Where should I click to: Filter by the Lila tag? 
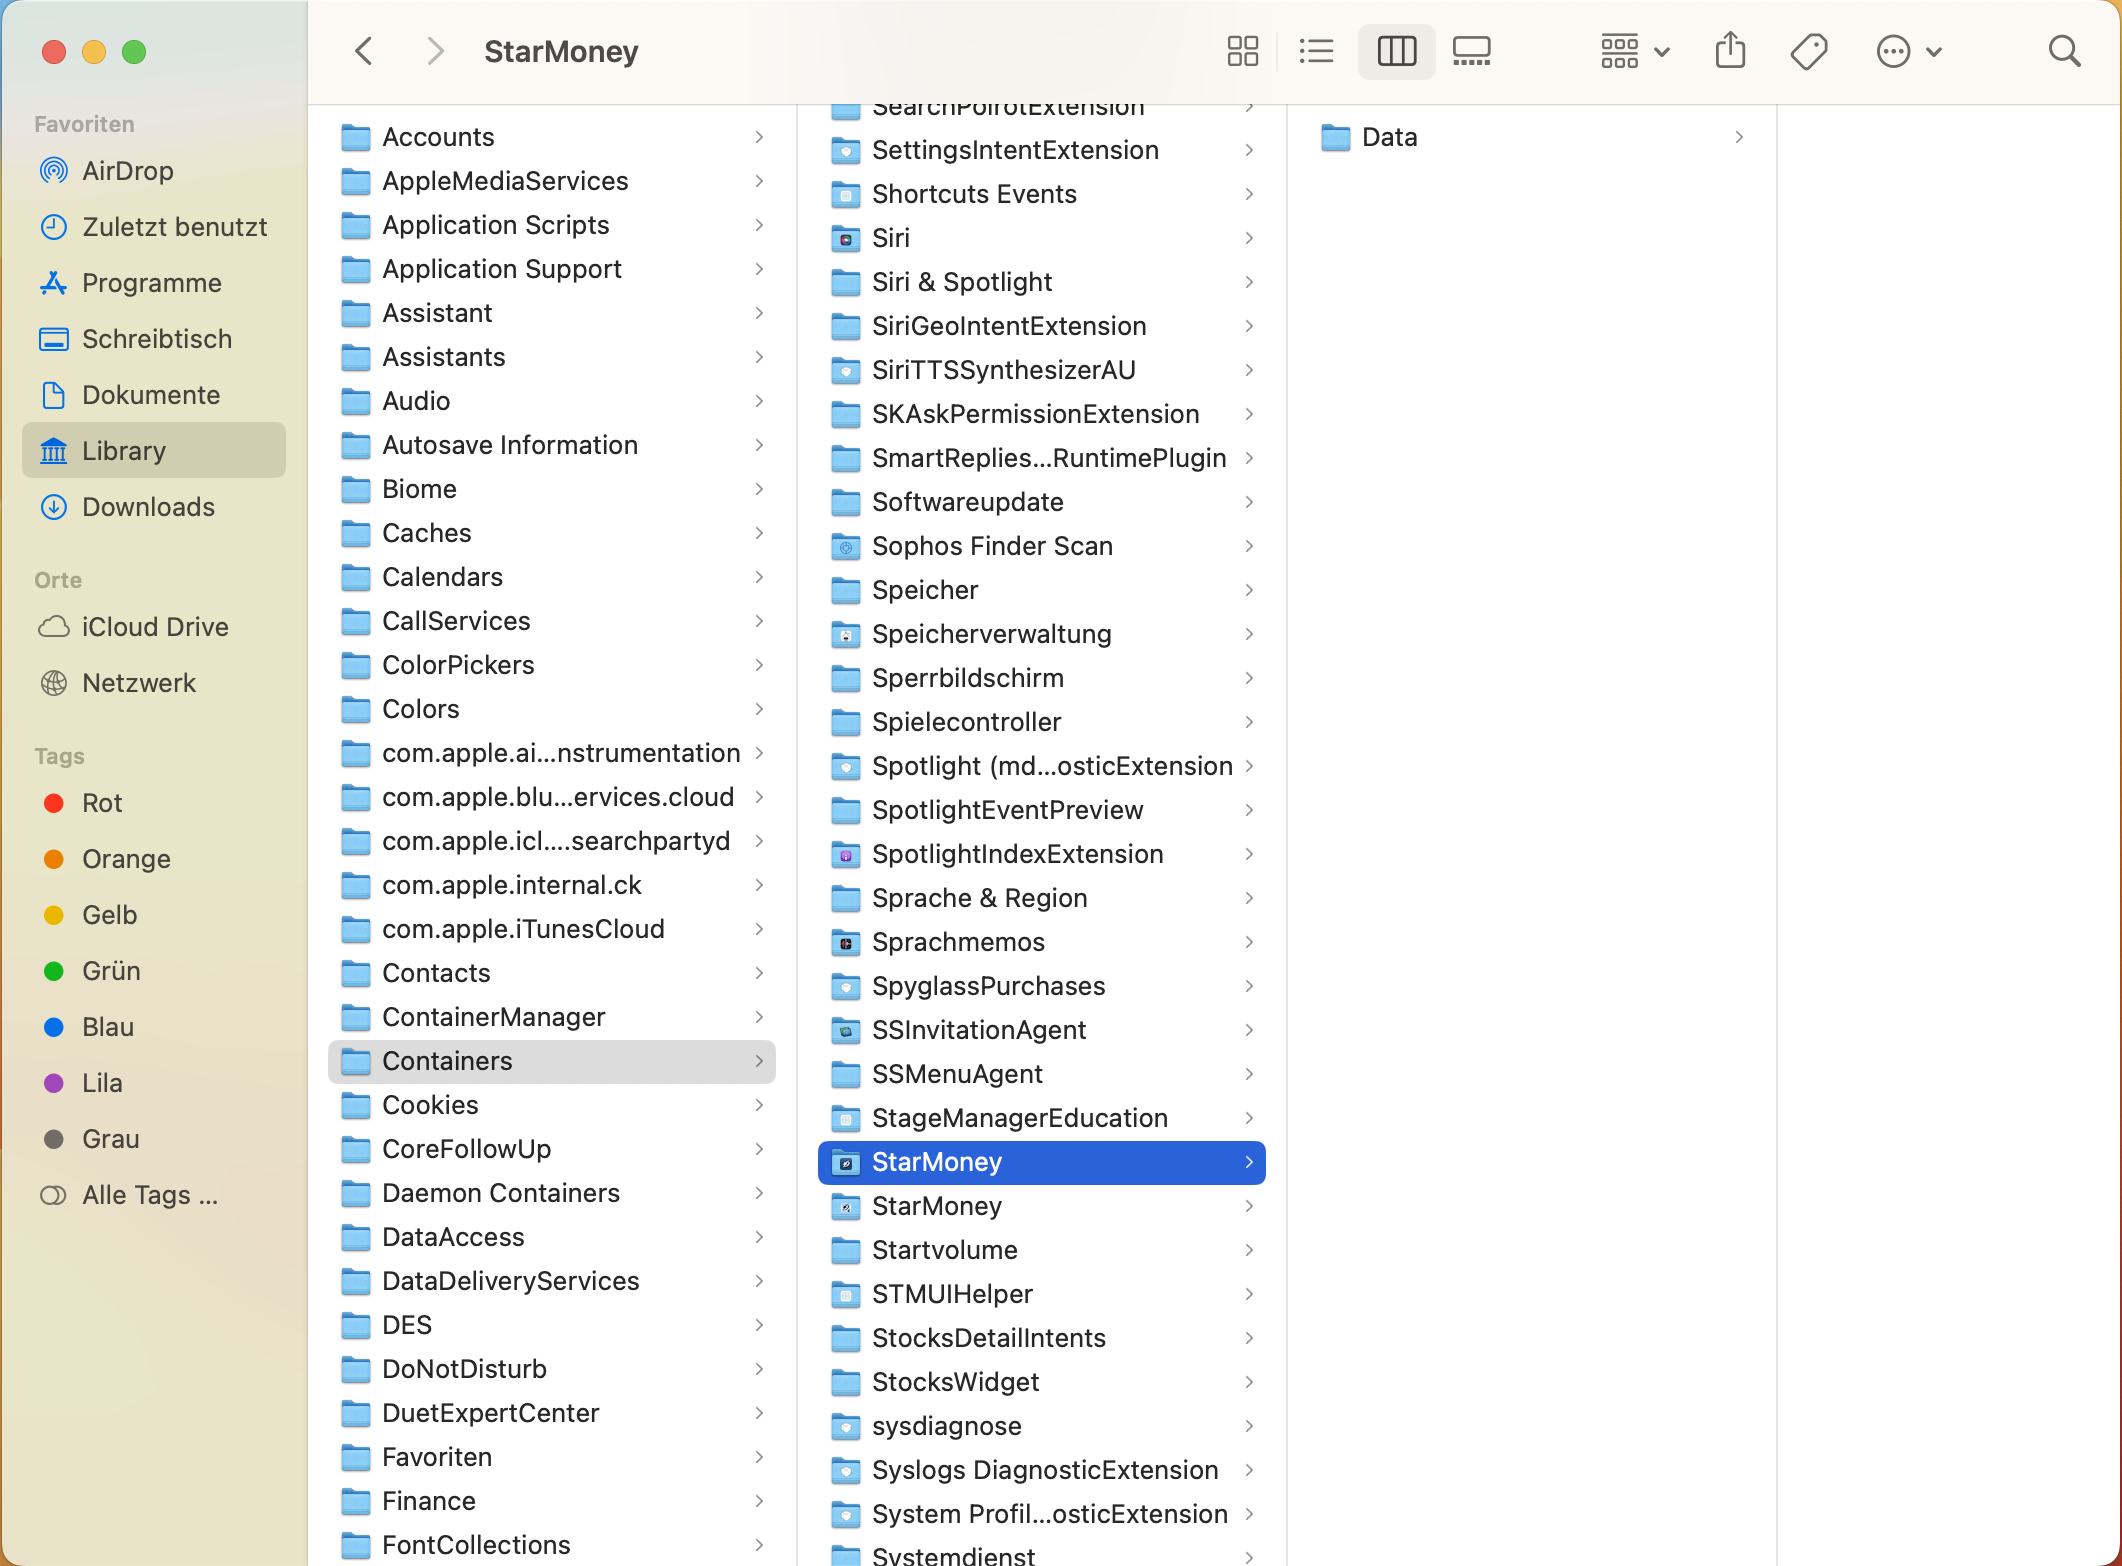click(154, 1083)
